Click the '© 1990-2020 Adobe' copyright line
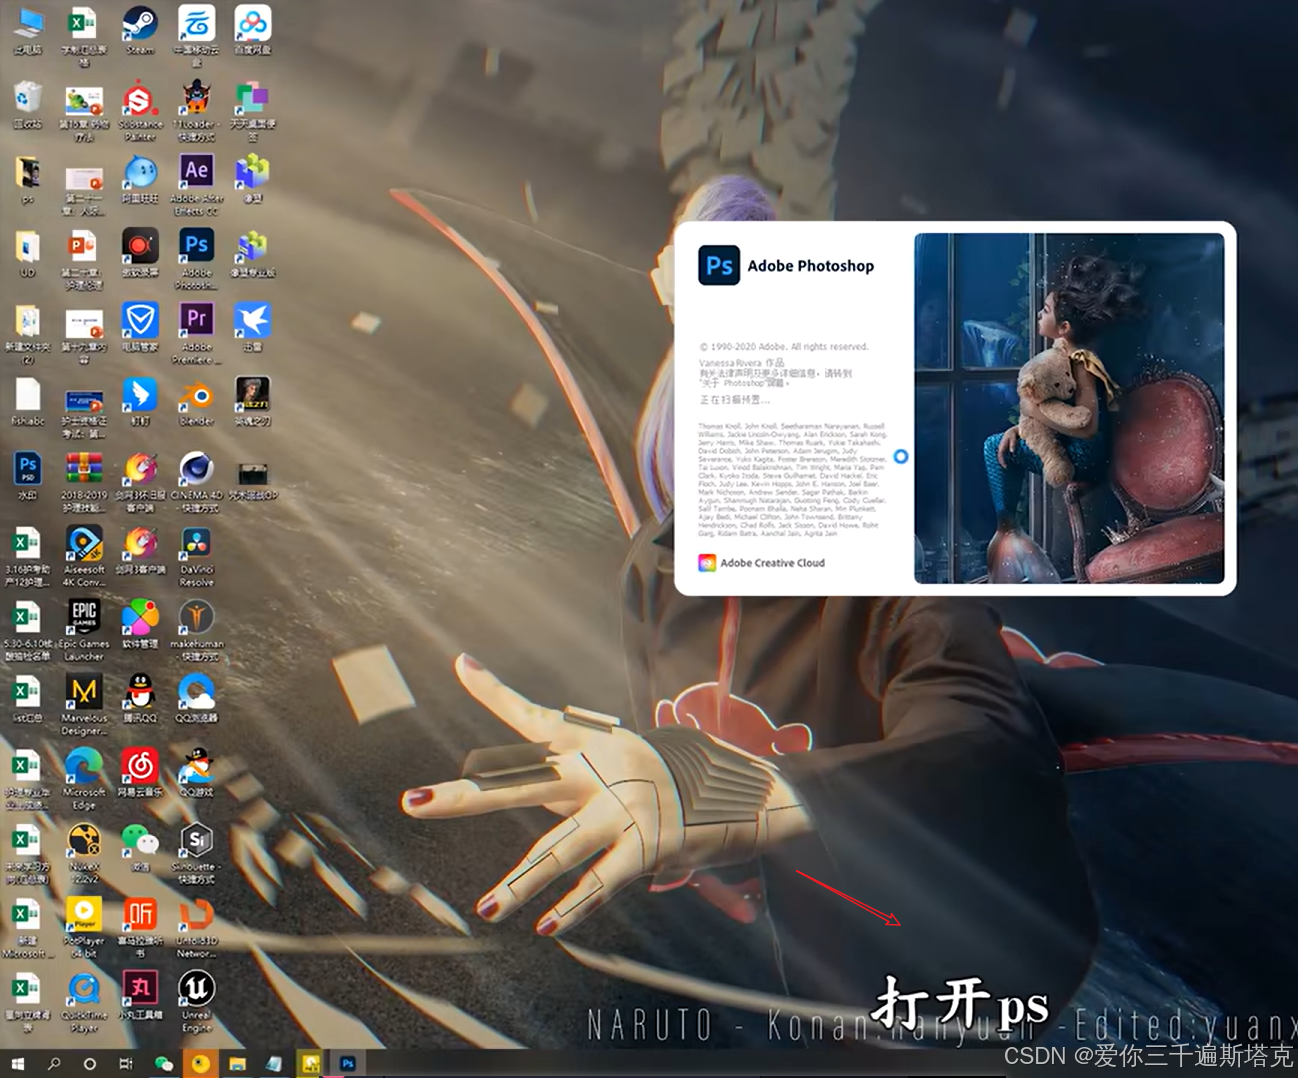 click(784, 347)
